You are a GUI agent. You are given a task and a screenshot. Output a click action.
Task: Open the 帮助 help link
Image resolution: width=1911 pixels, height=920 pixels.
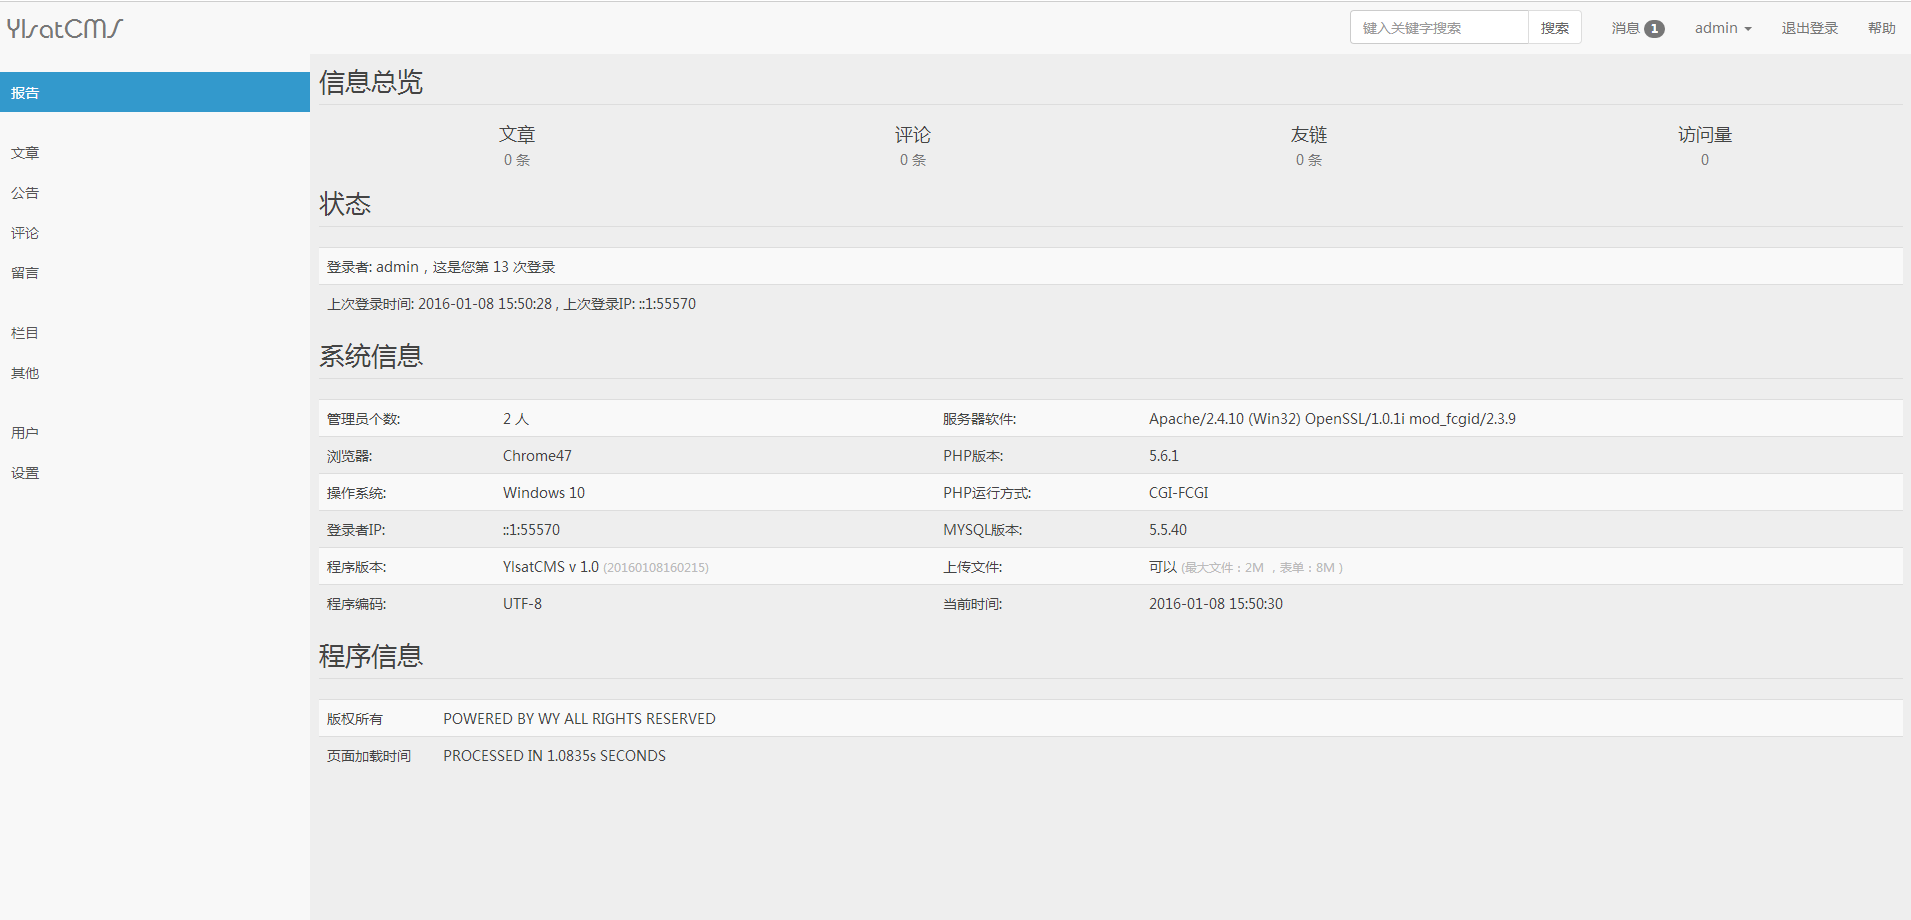click(1882, 28)
